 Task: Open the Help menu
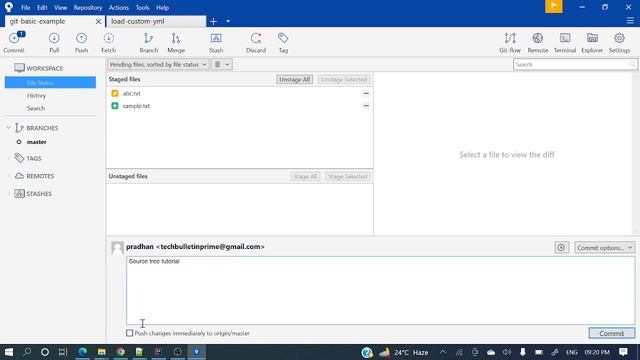(162, 7)
